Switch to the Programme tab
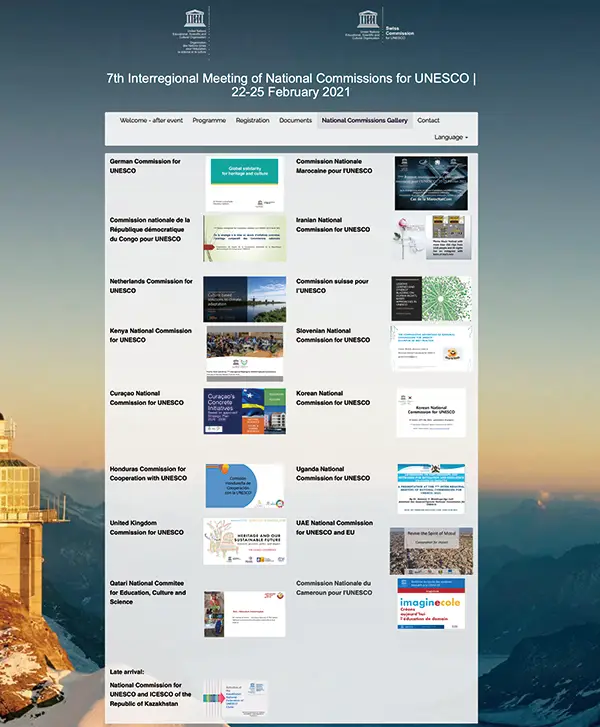 pos(209,120)
